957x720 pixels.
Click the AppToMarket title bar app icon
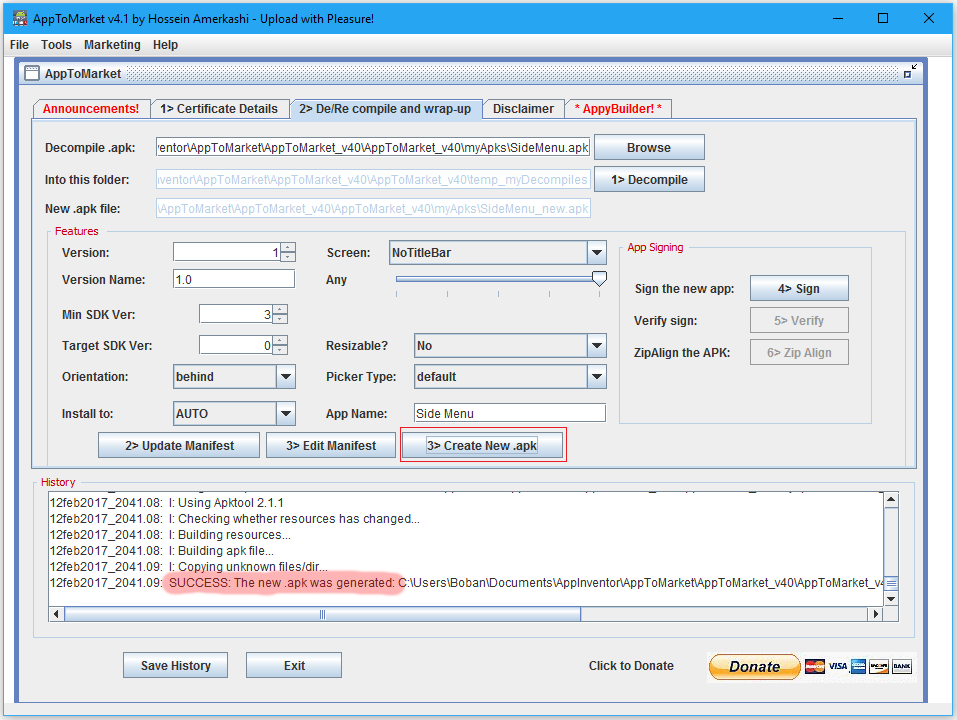click(x=20, y=18)
